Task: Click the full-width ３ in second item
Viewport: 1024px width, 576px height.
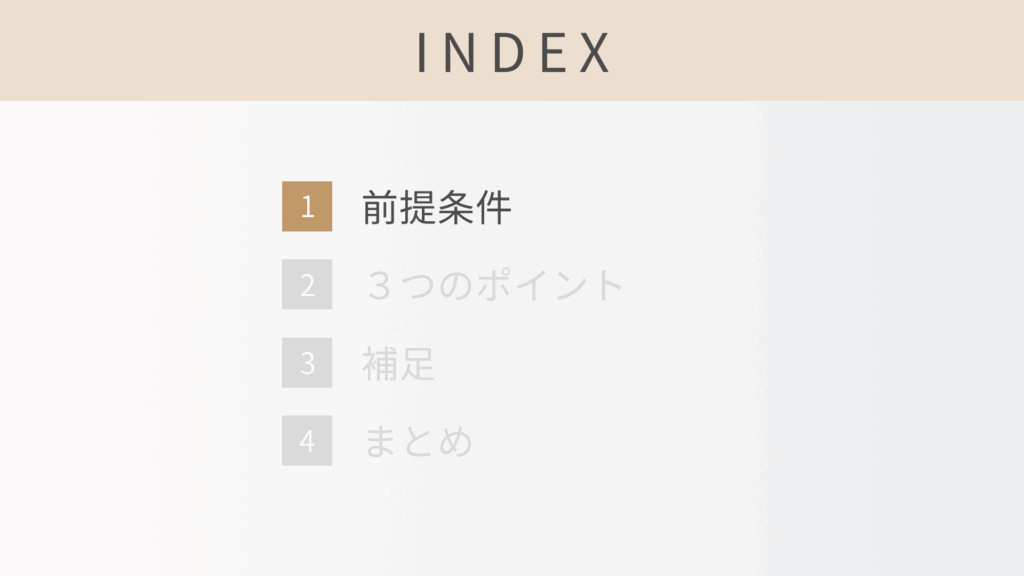Action: [x=380, y=286]
